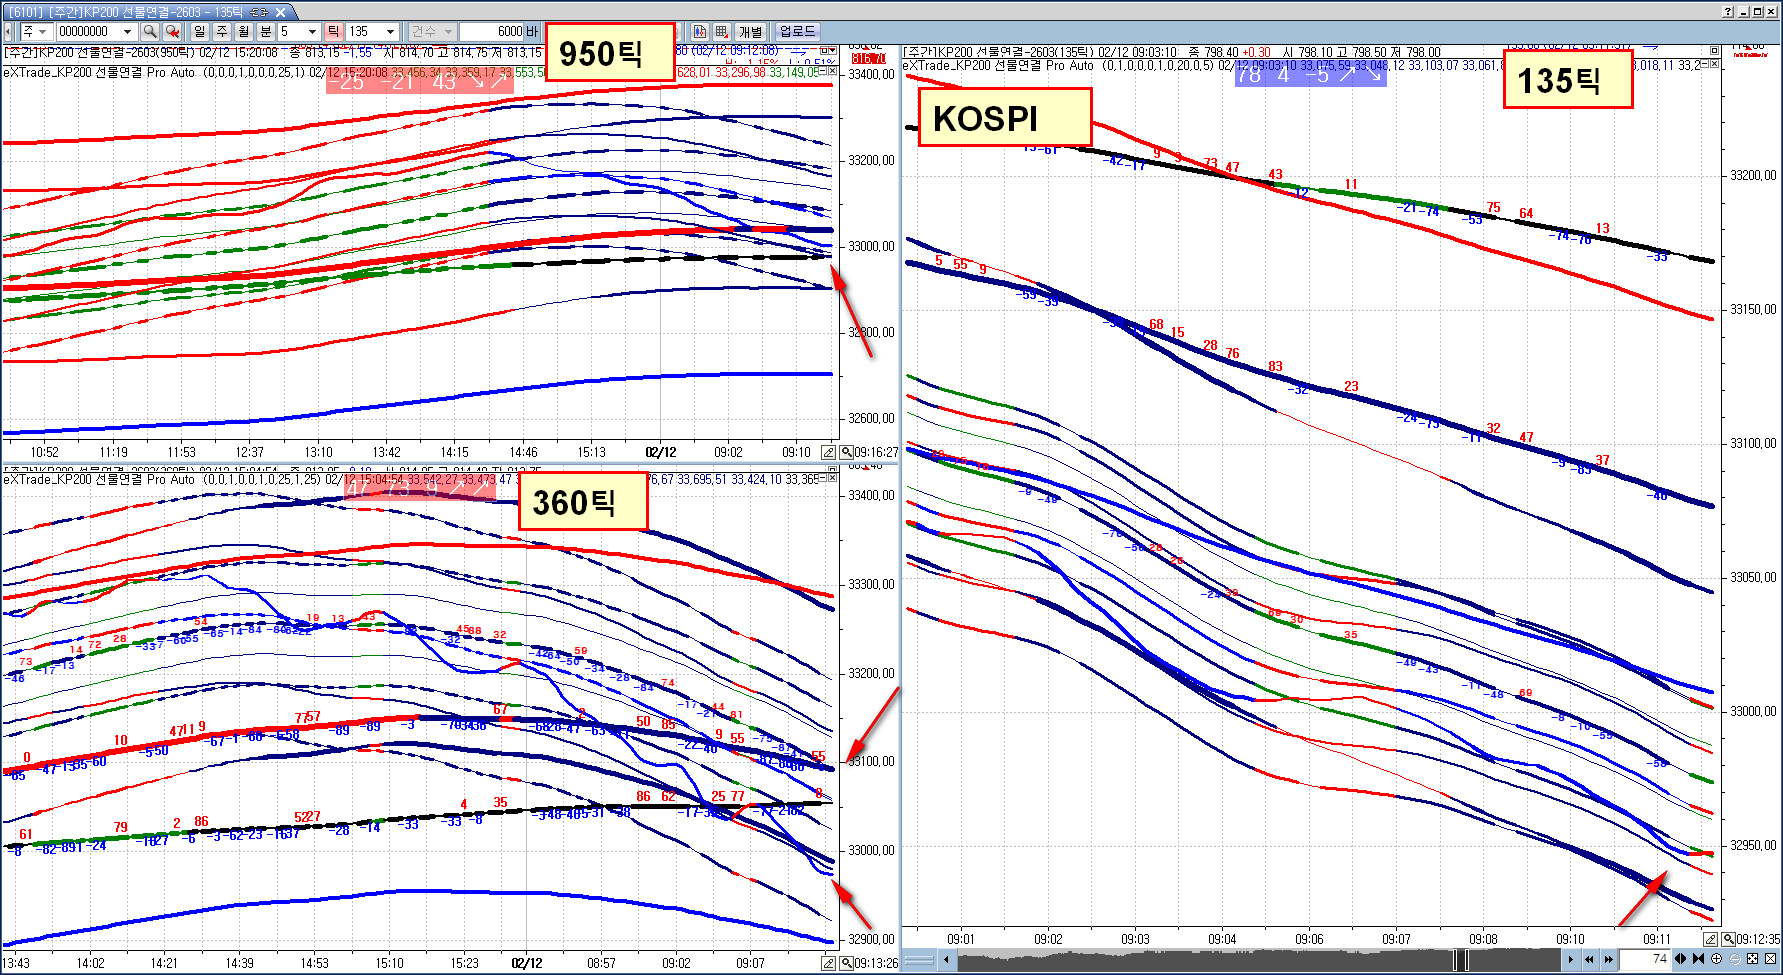Viewport: 1783px width, 975px height.
Task: Click the 업로드 upload button
Action: pos(798,31)
